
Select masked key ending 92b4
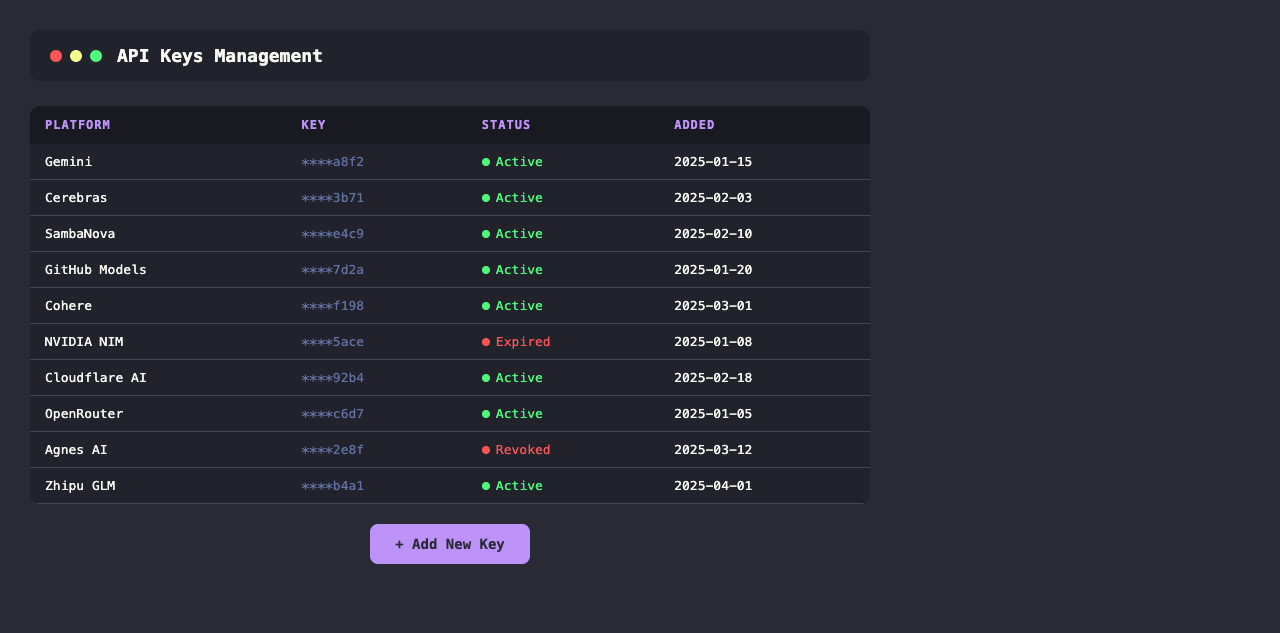click(333, 378)
